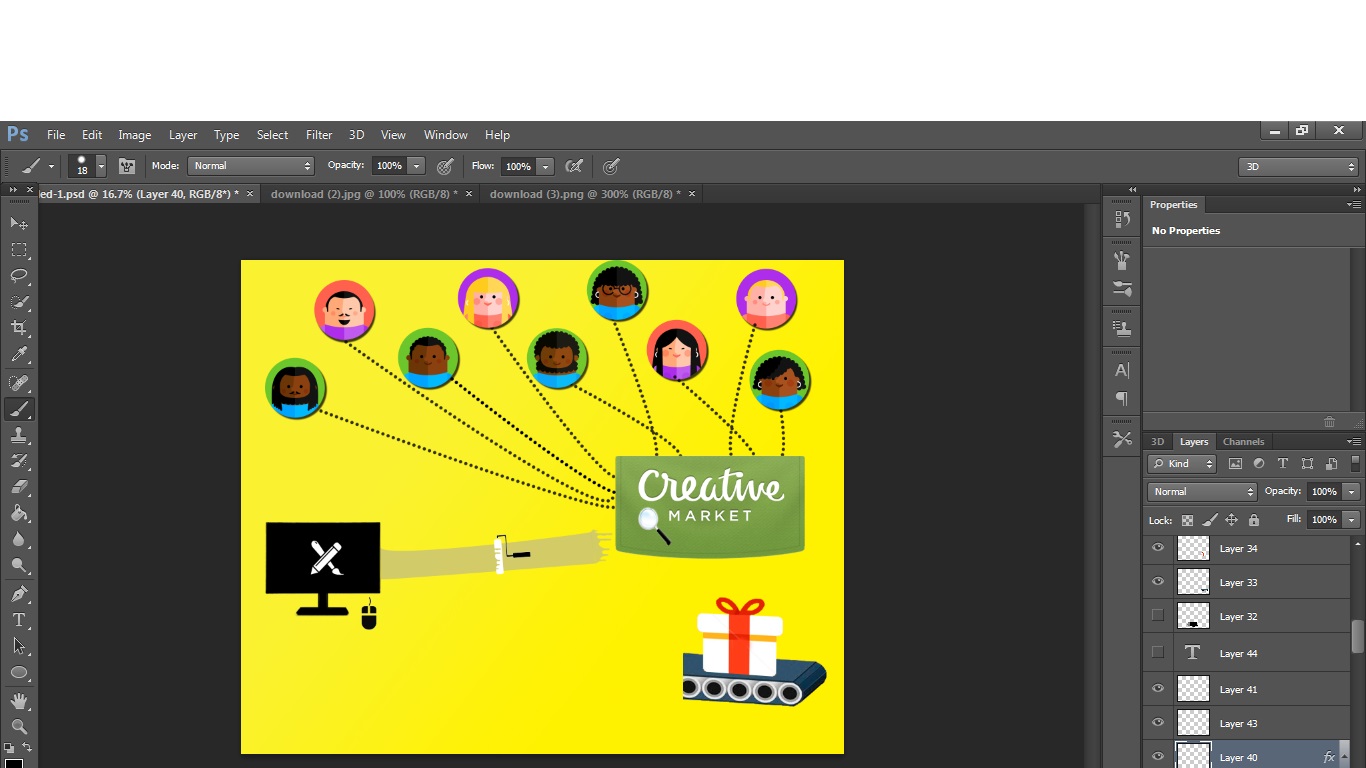The width and height of the screenshot is (1366, 768).
Task: Select the Path Selection tool
Action: [19, 646]
